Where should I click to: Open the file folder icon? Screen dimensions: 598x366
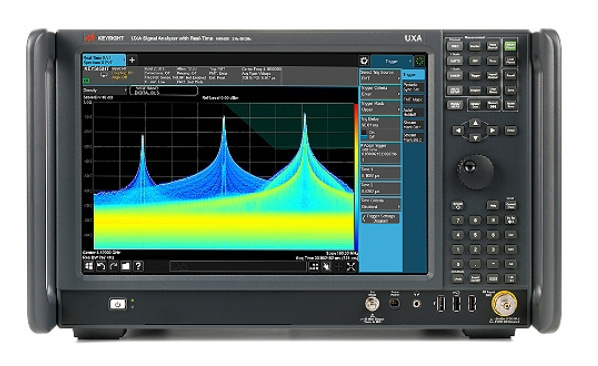(x=125, y=266)
